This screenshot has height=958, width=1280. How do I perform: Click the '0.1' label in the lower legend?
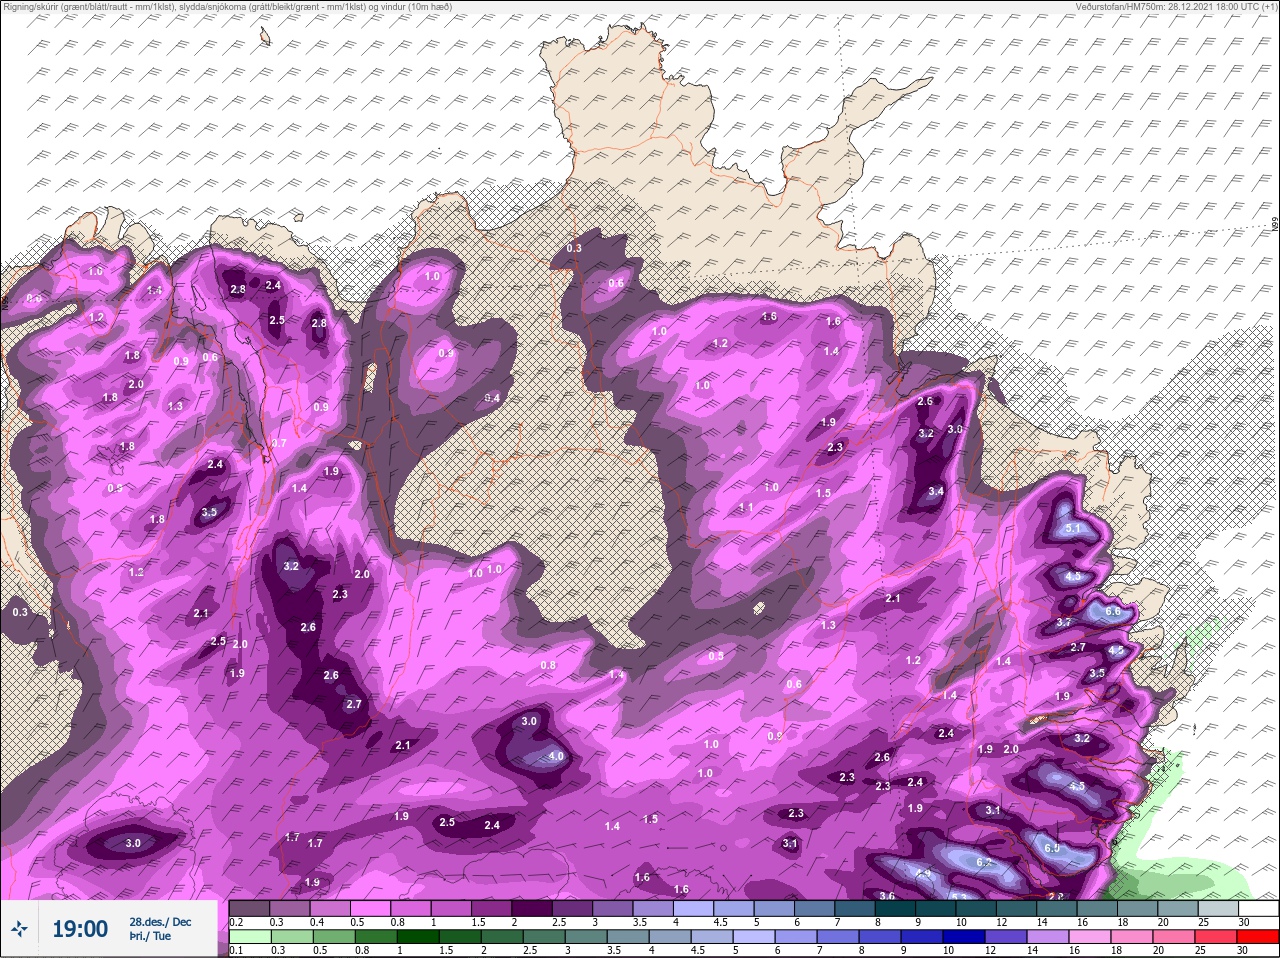coord(236,951)
